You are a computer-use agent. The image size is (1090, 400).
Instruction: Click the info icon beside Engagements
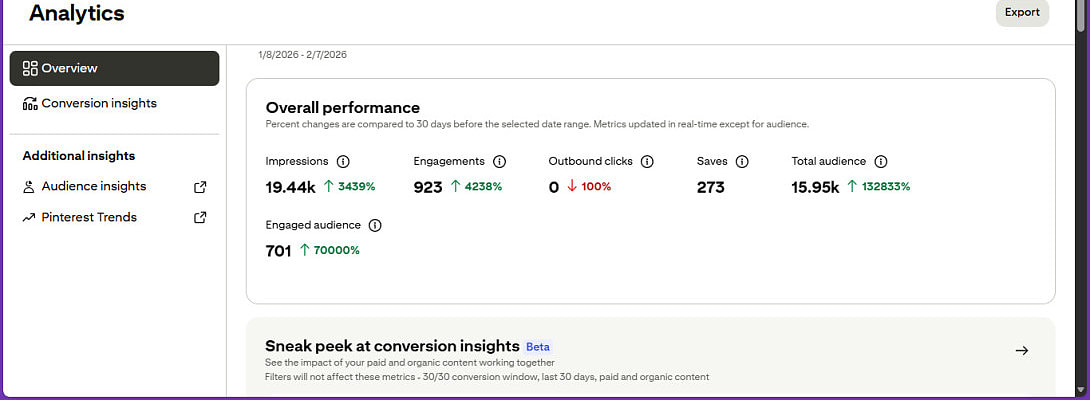click(x=500, y=161)
